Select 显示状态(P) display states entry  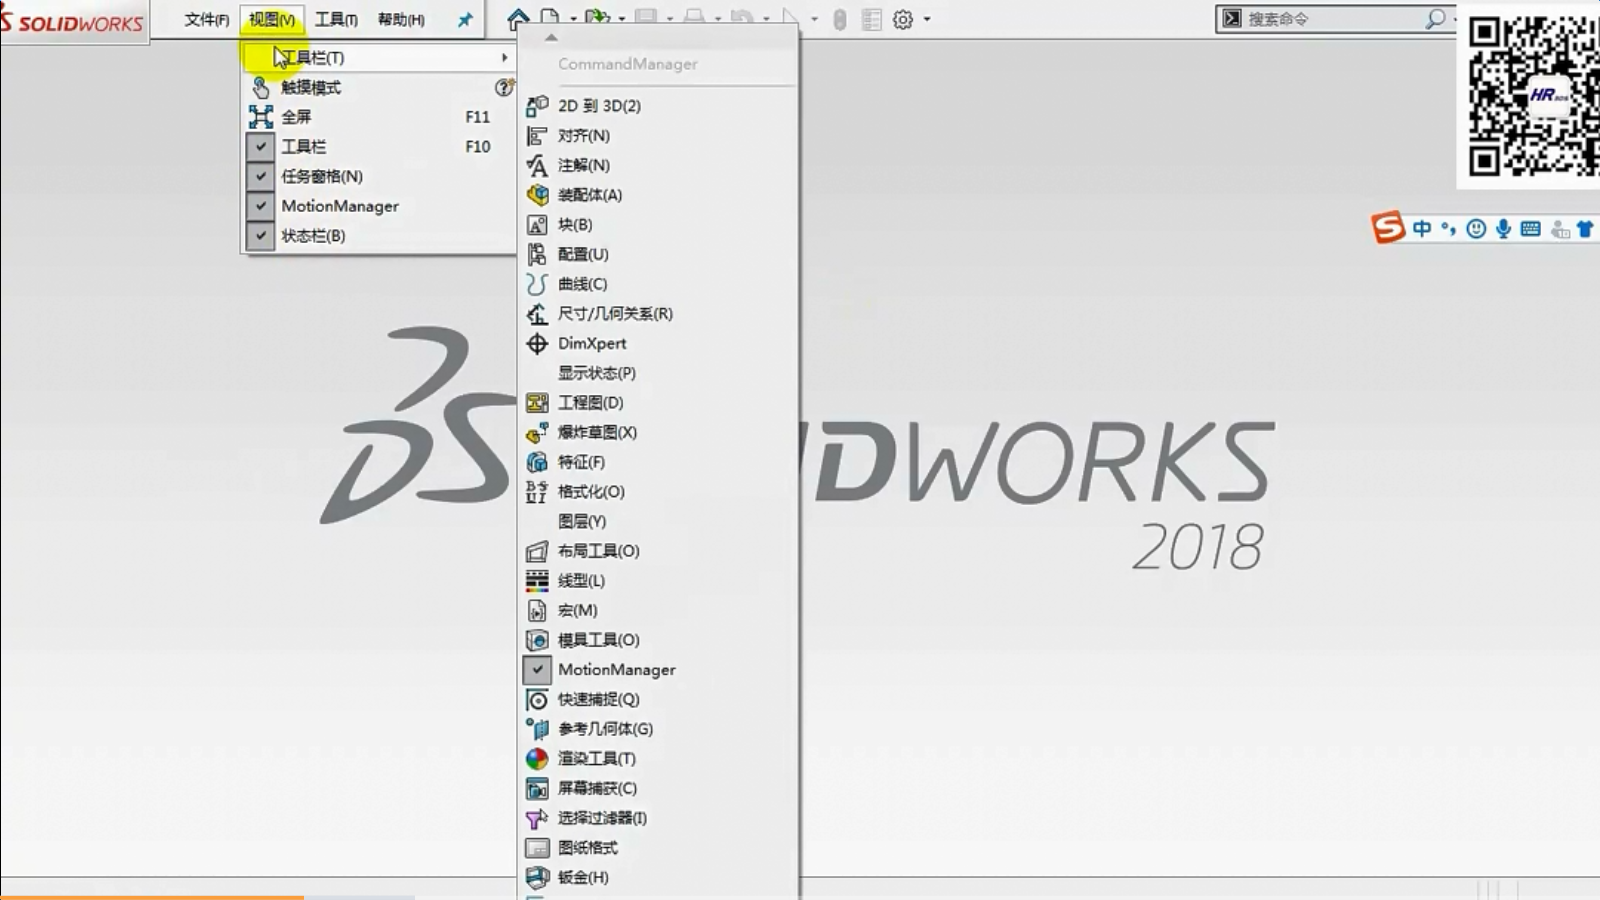(x=596, y=373)
